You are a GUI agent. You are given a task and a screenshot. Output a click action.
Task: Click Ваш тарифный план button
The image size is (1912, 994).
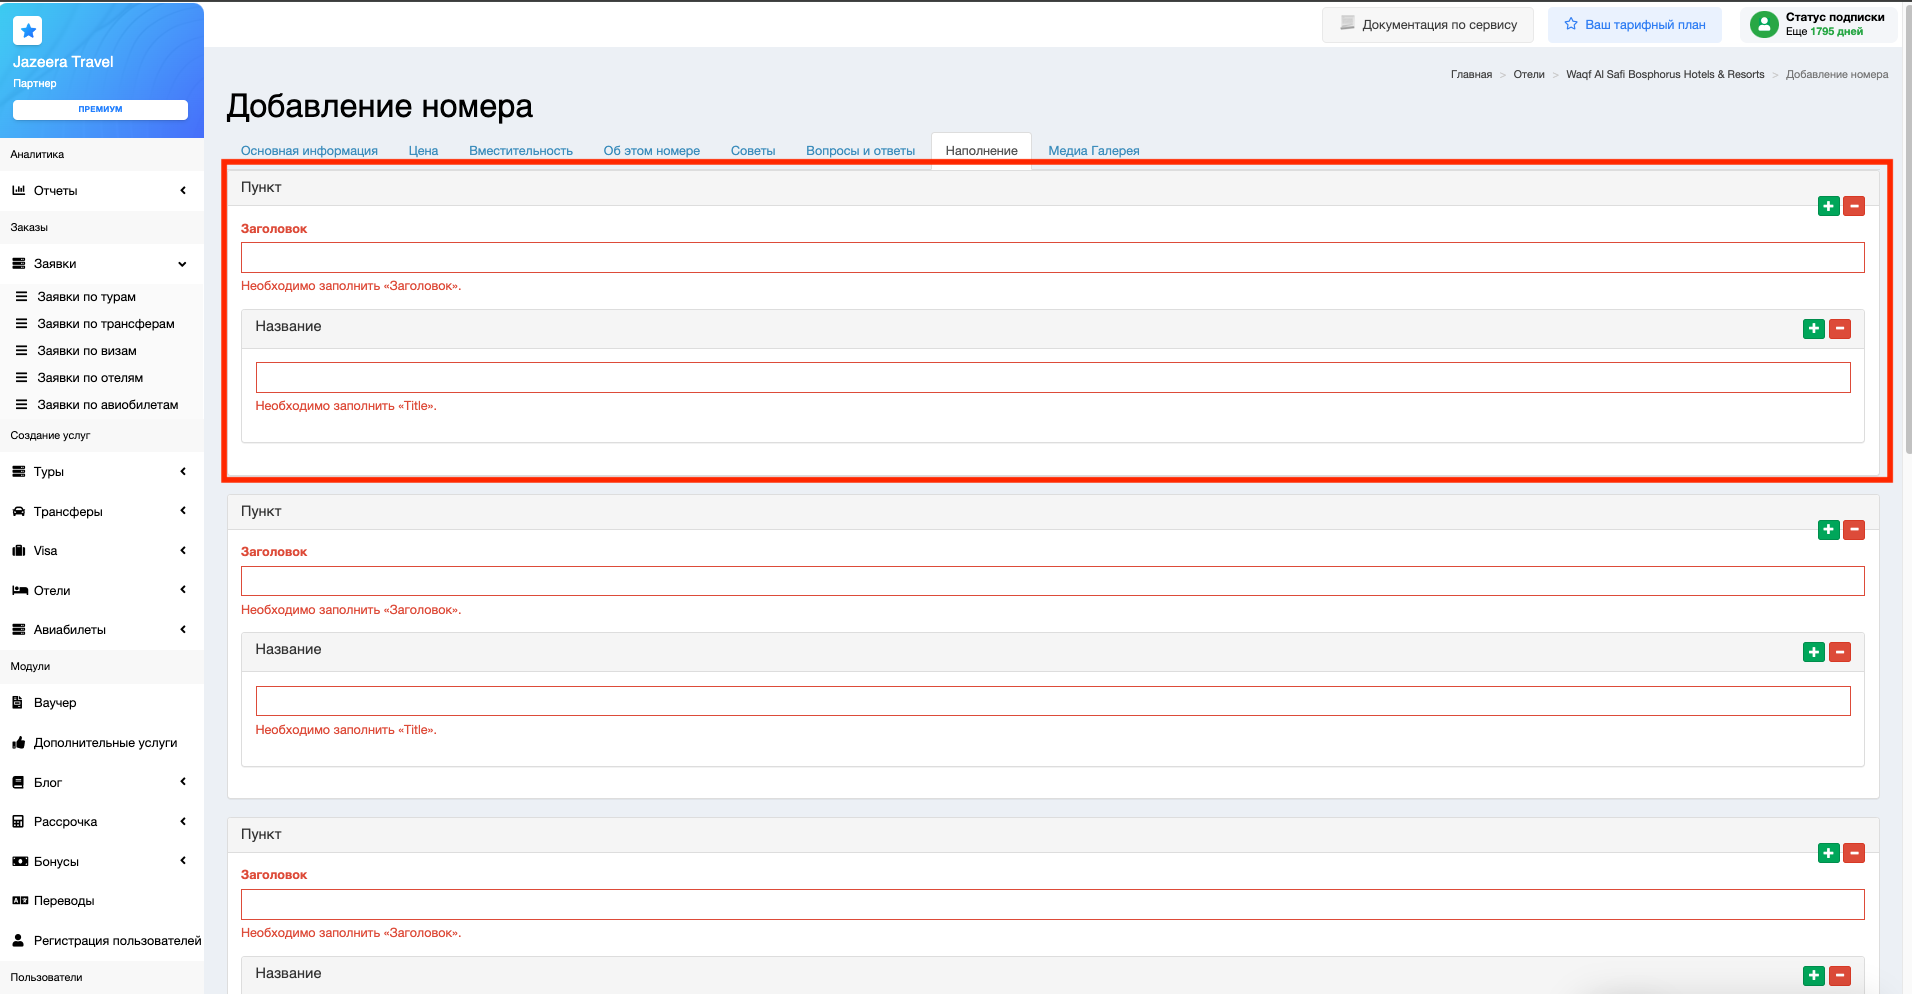pos(1634,25)
